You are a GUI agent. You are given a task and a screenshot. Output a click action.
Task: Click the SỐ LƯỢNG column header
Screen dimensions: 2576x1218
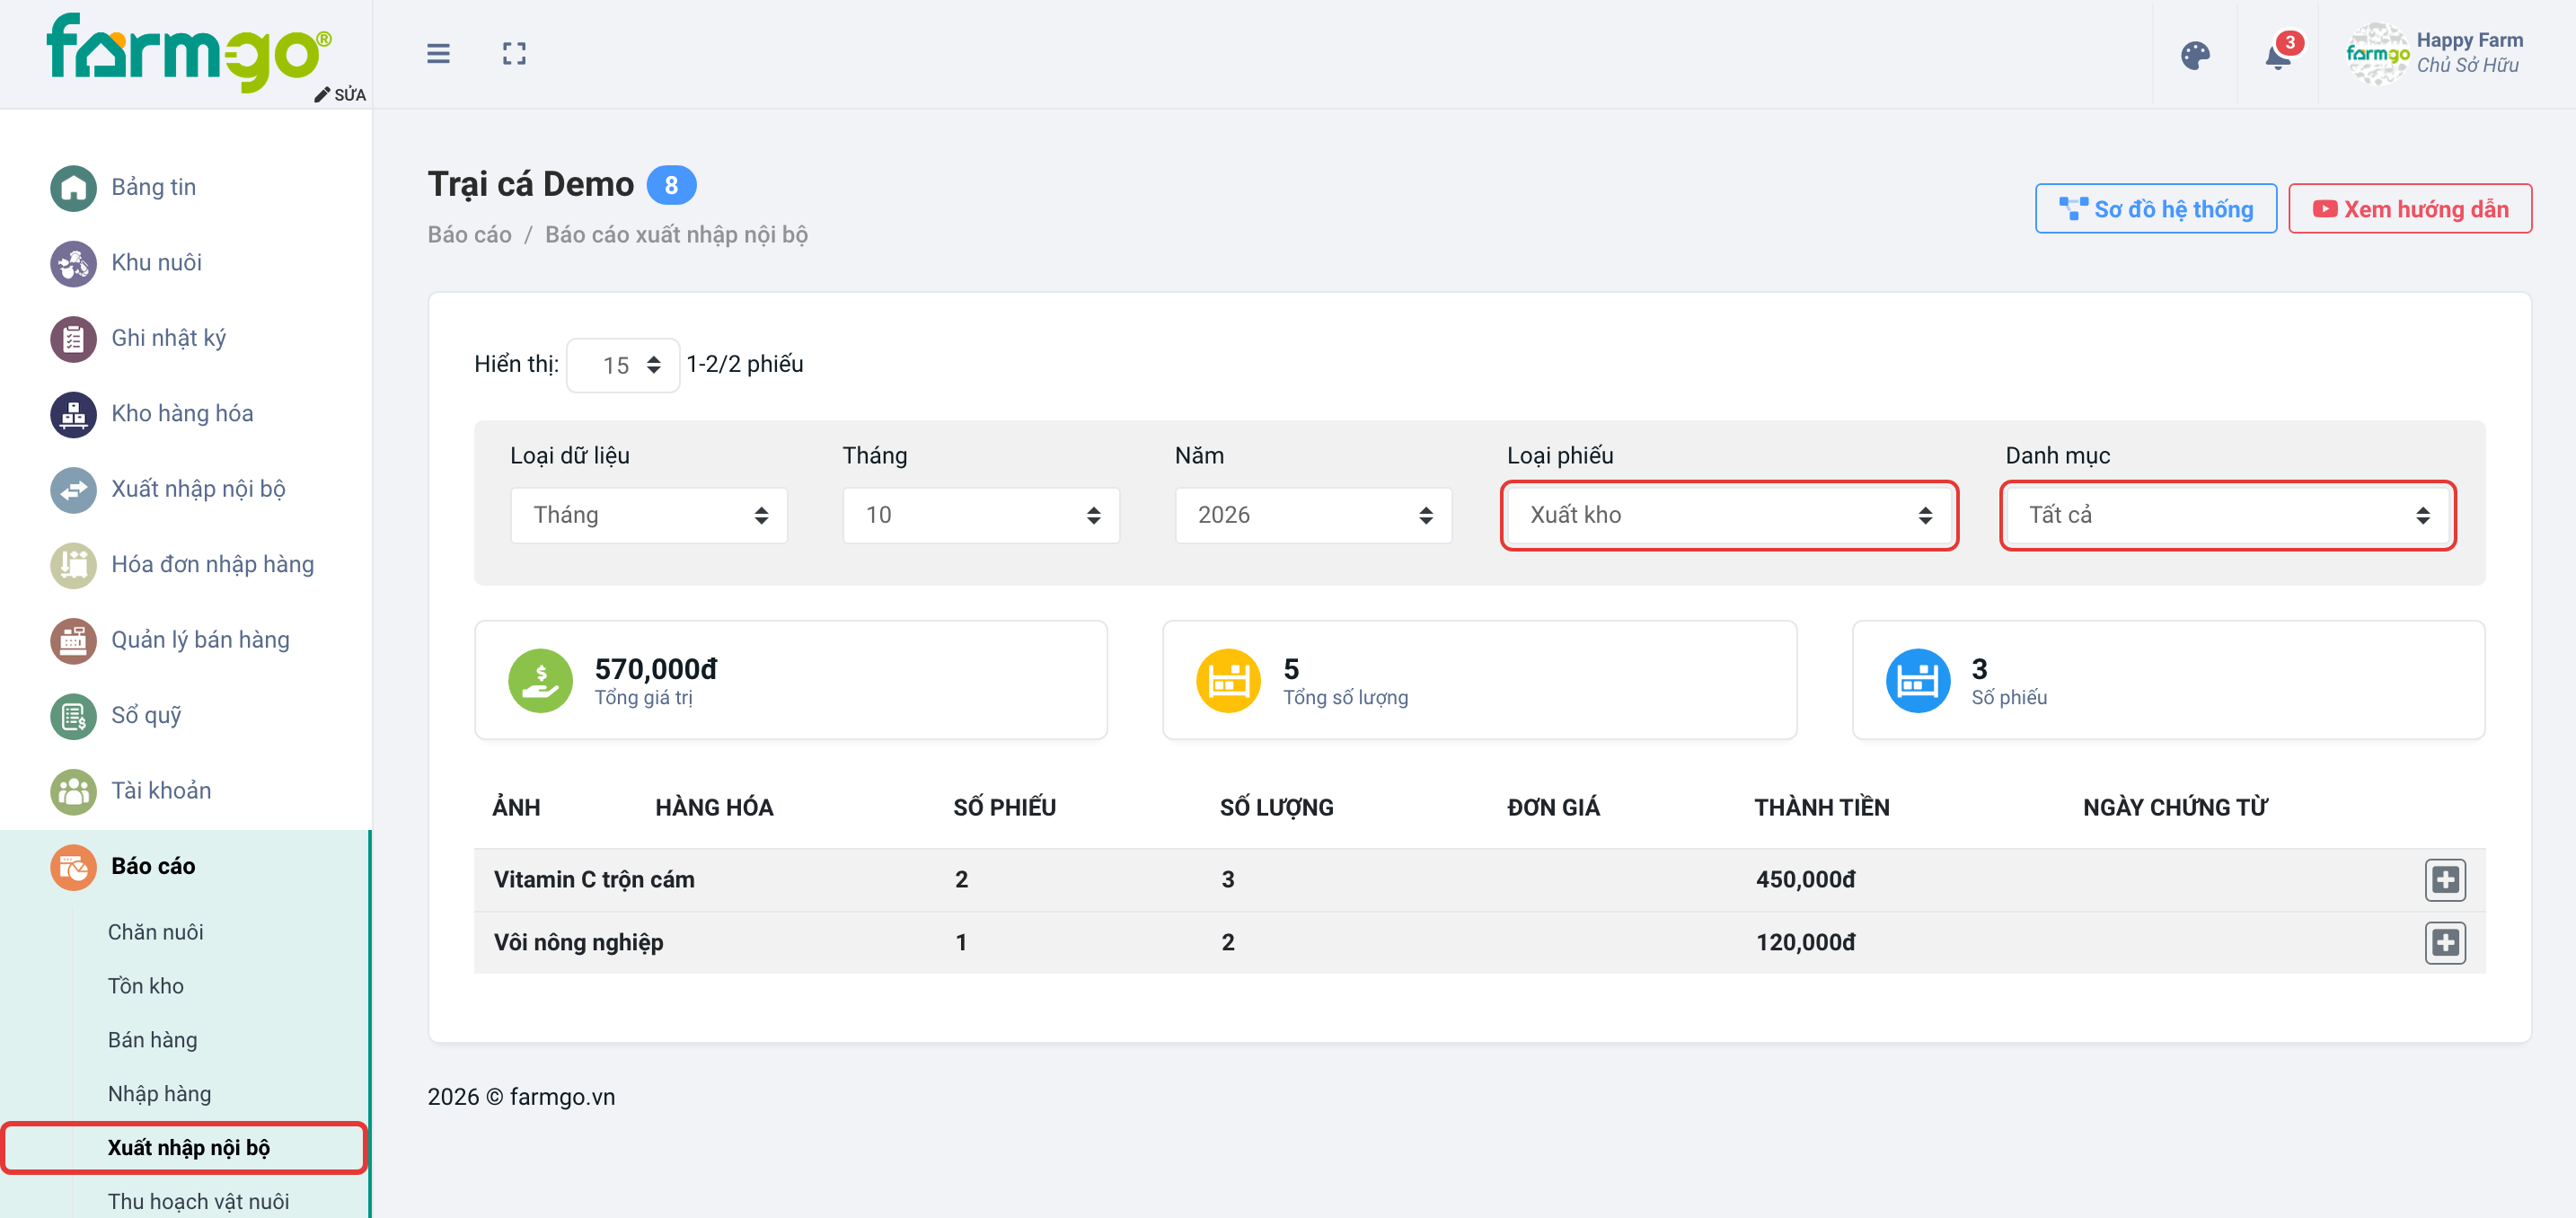[x=1276, y=808]
